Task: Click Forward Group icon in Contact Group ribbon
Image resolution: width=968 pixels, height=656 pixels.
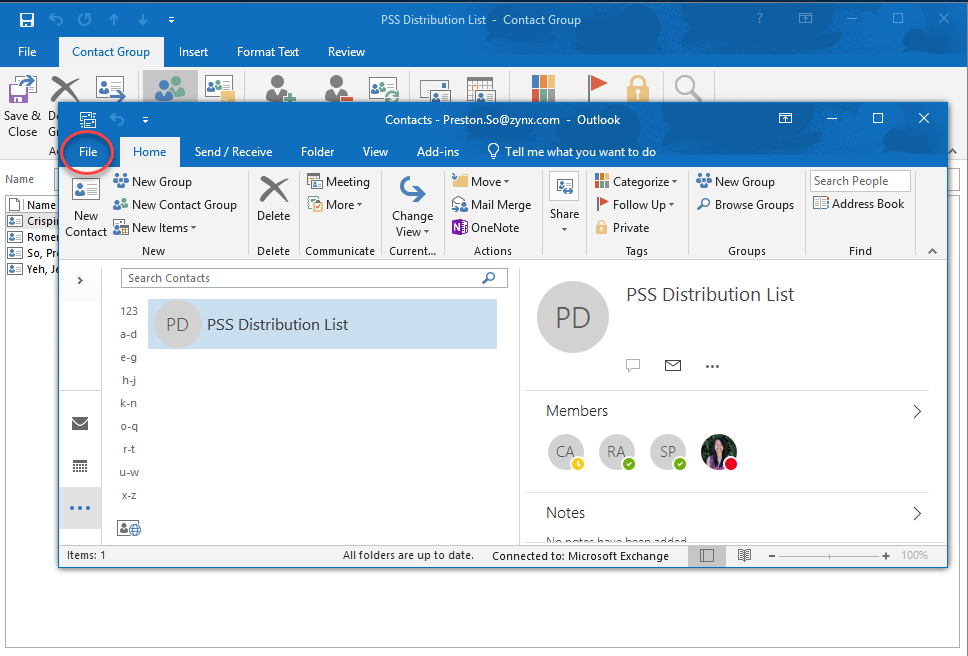Action: [x=111, y=88]
